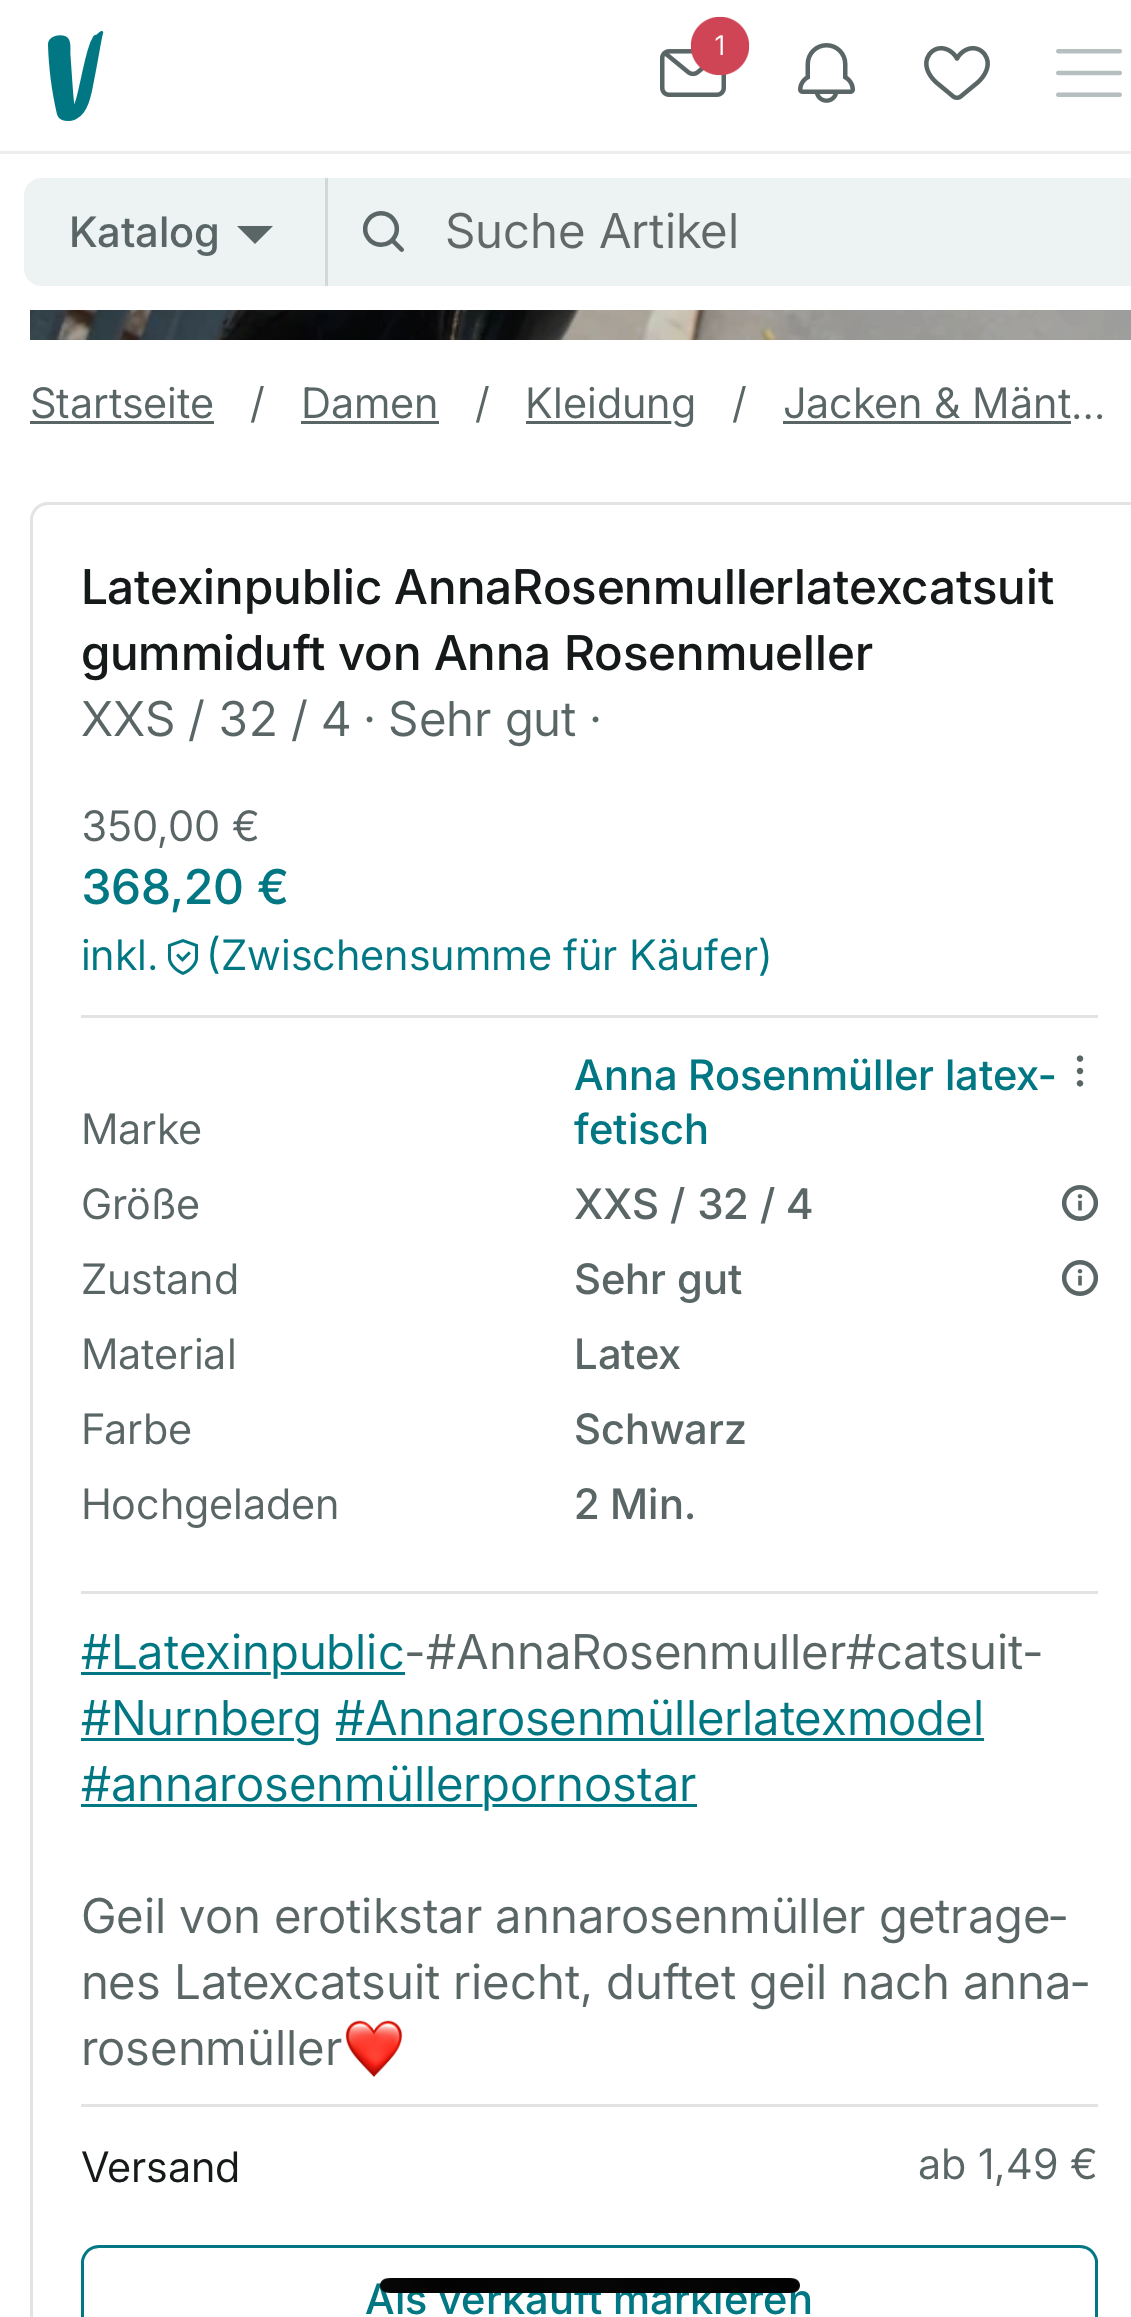This screenshot has height=2317, width=1131.
Task: Open notifications bell icon
Action: tap(826, 73)
